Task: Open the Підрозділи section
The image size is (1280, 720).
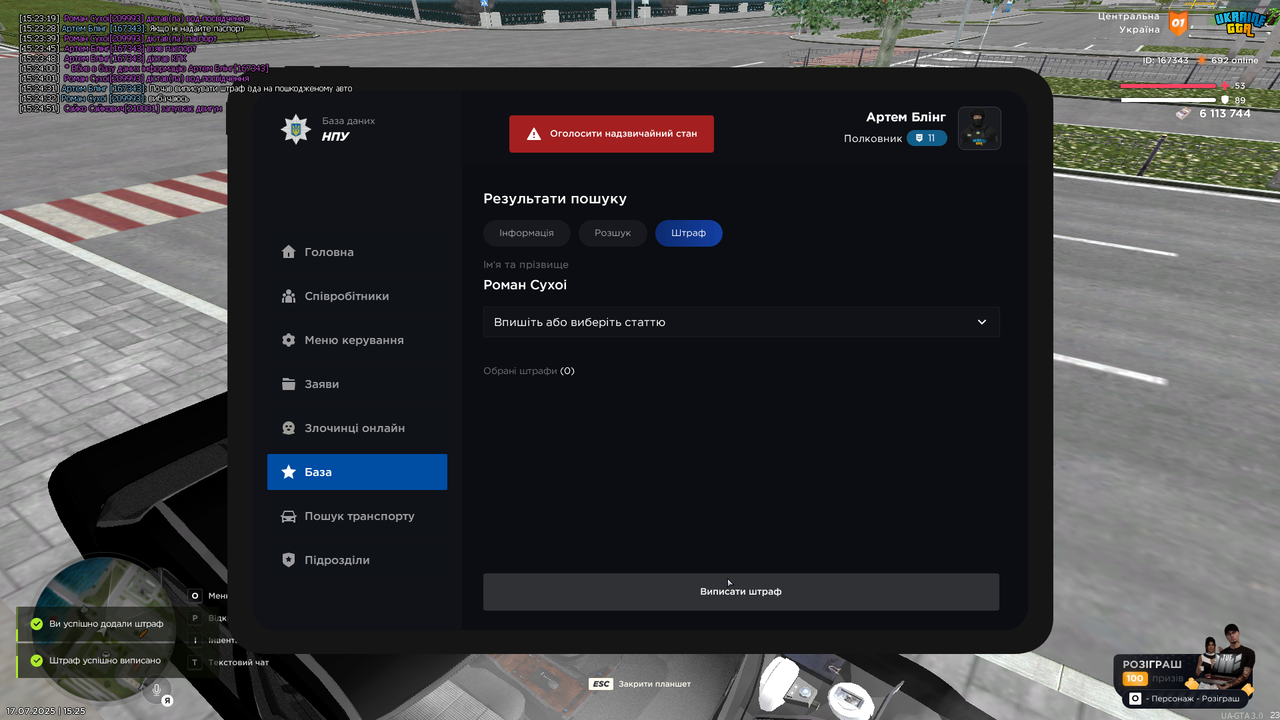Action: [357, 560]
